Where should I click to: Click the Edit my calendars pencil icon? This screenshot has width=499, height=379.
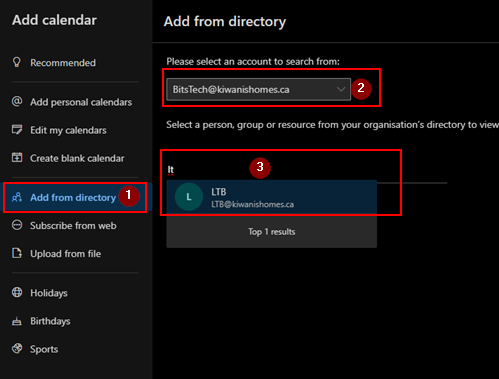pos(17,129)
